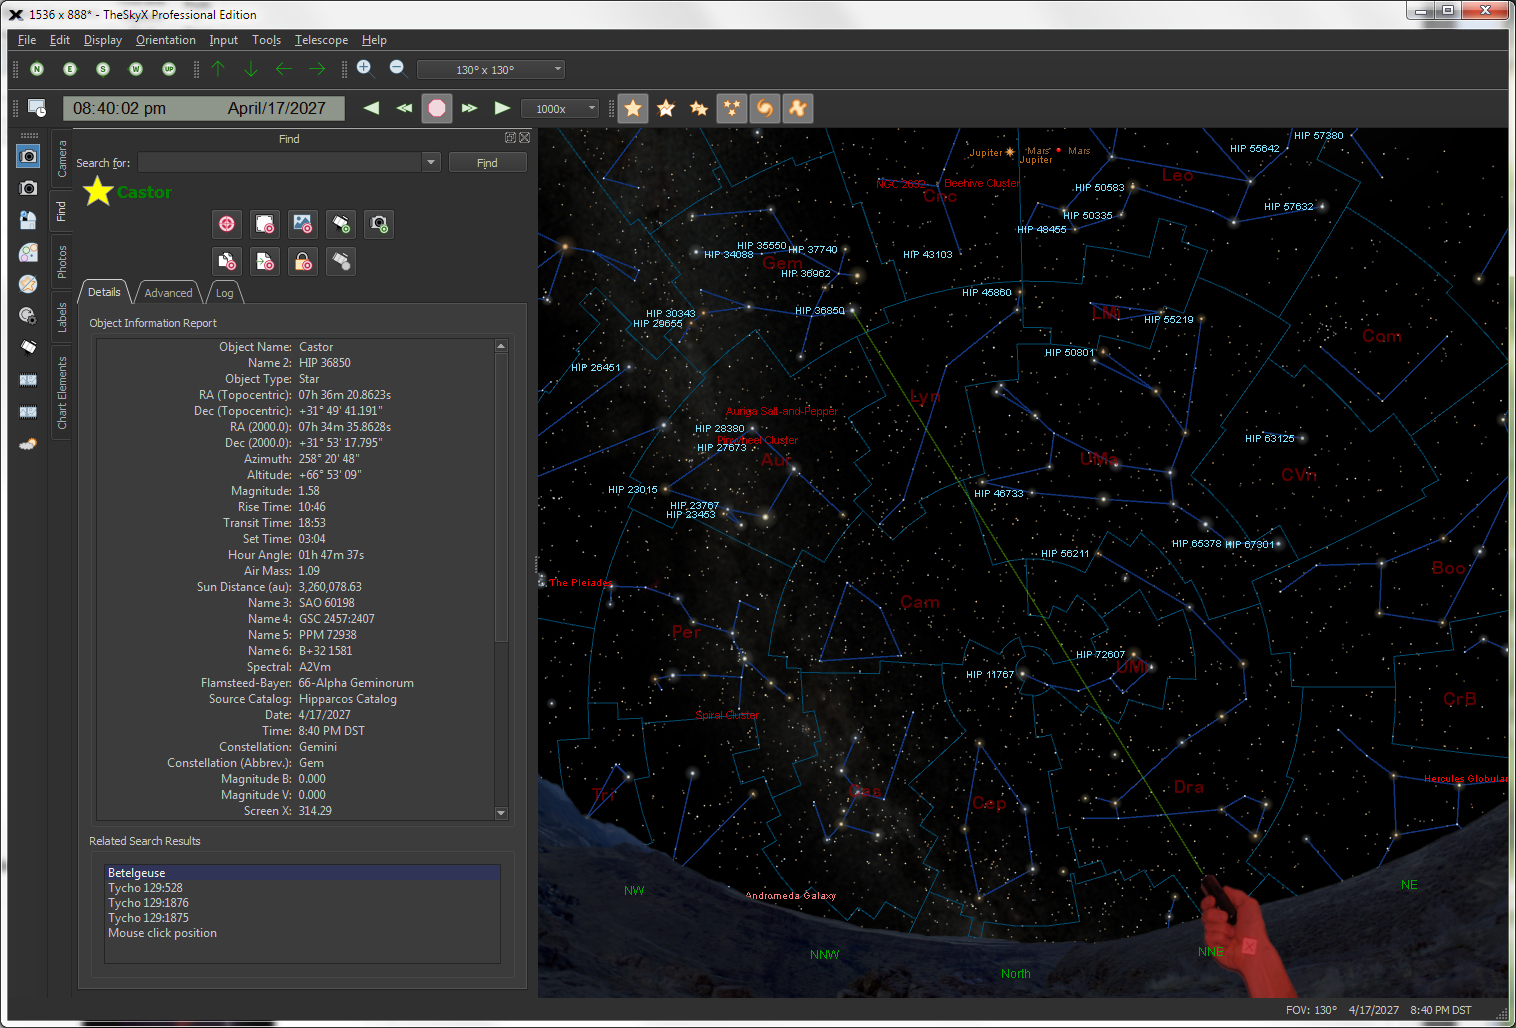
Task: Click the report scrollbar down arrow
Action: pos(501,813)
